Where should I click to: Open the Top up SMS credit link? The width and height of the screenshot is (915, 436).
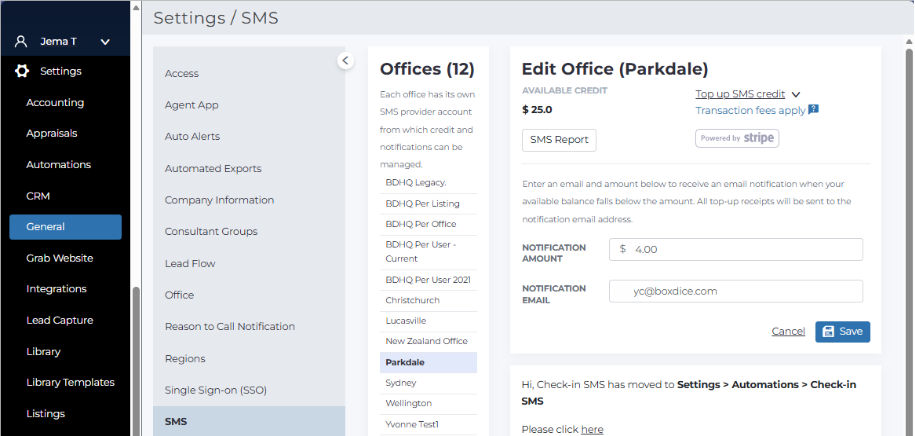[x=740, y=94]
